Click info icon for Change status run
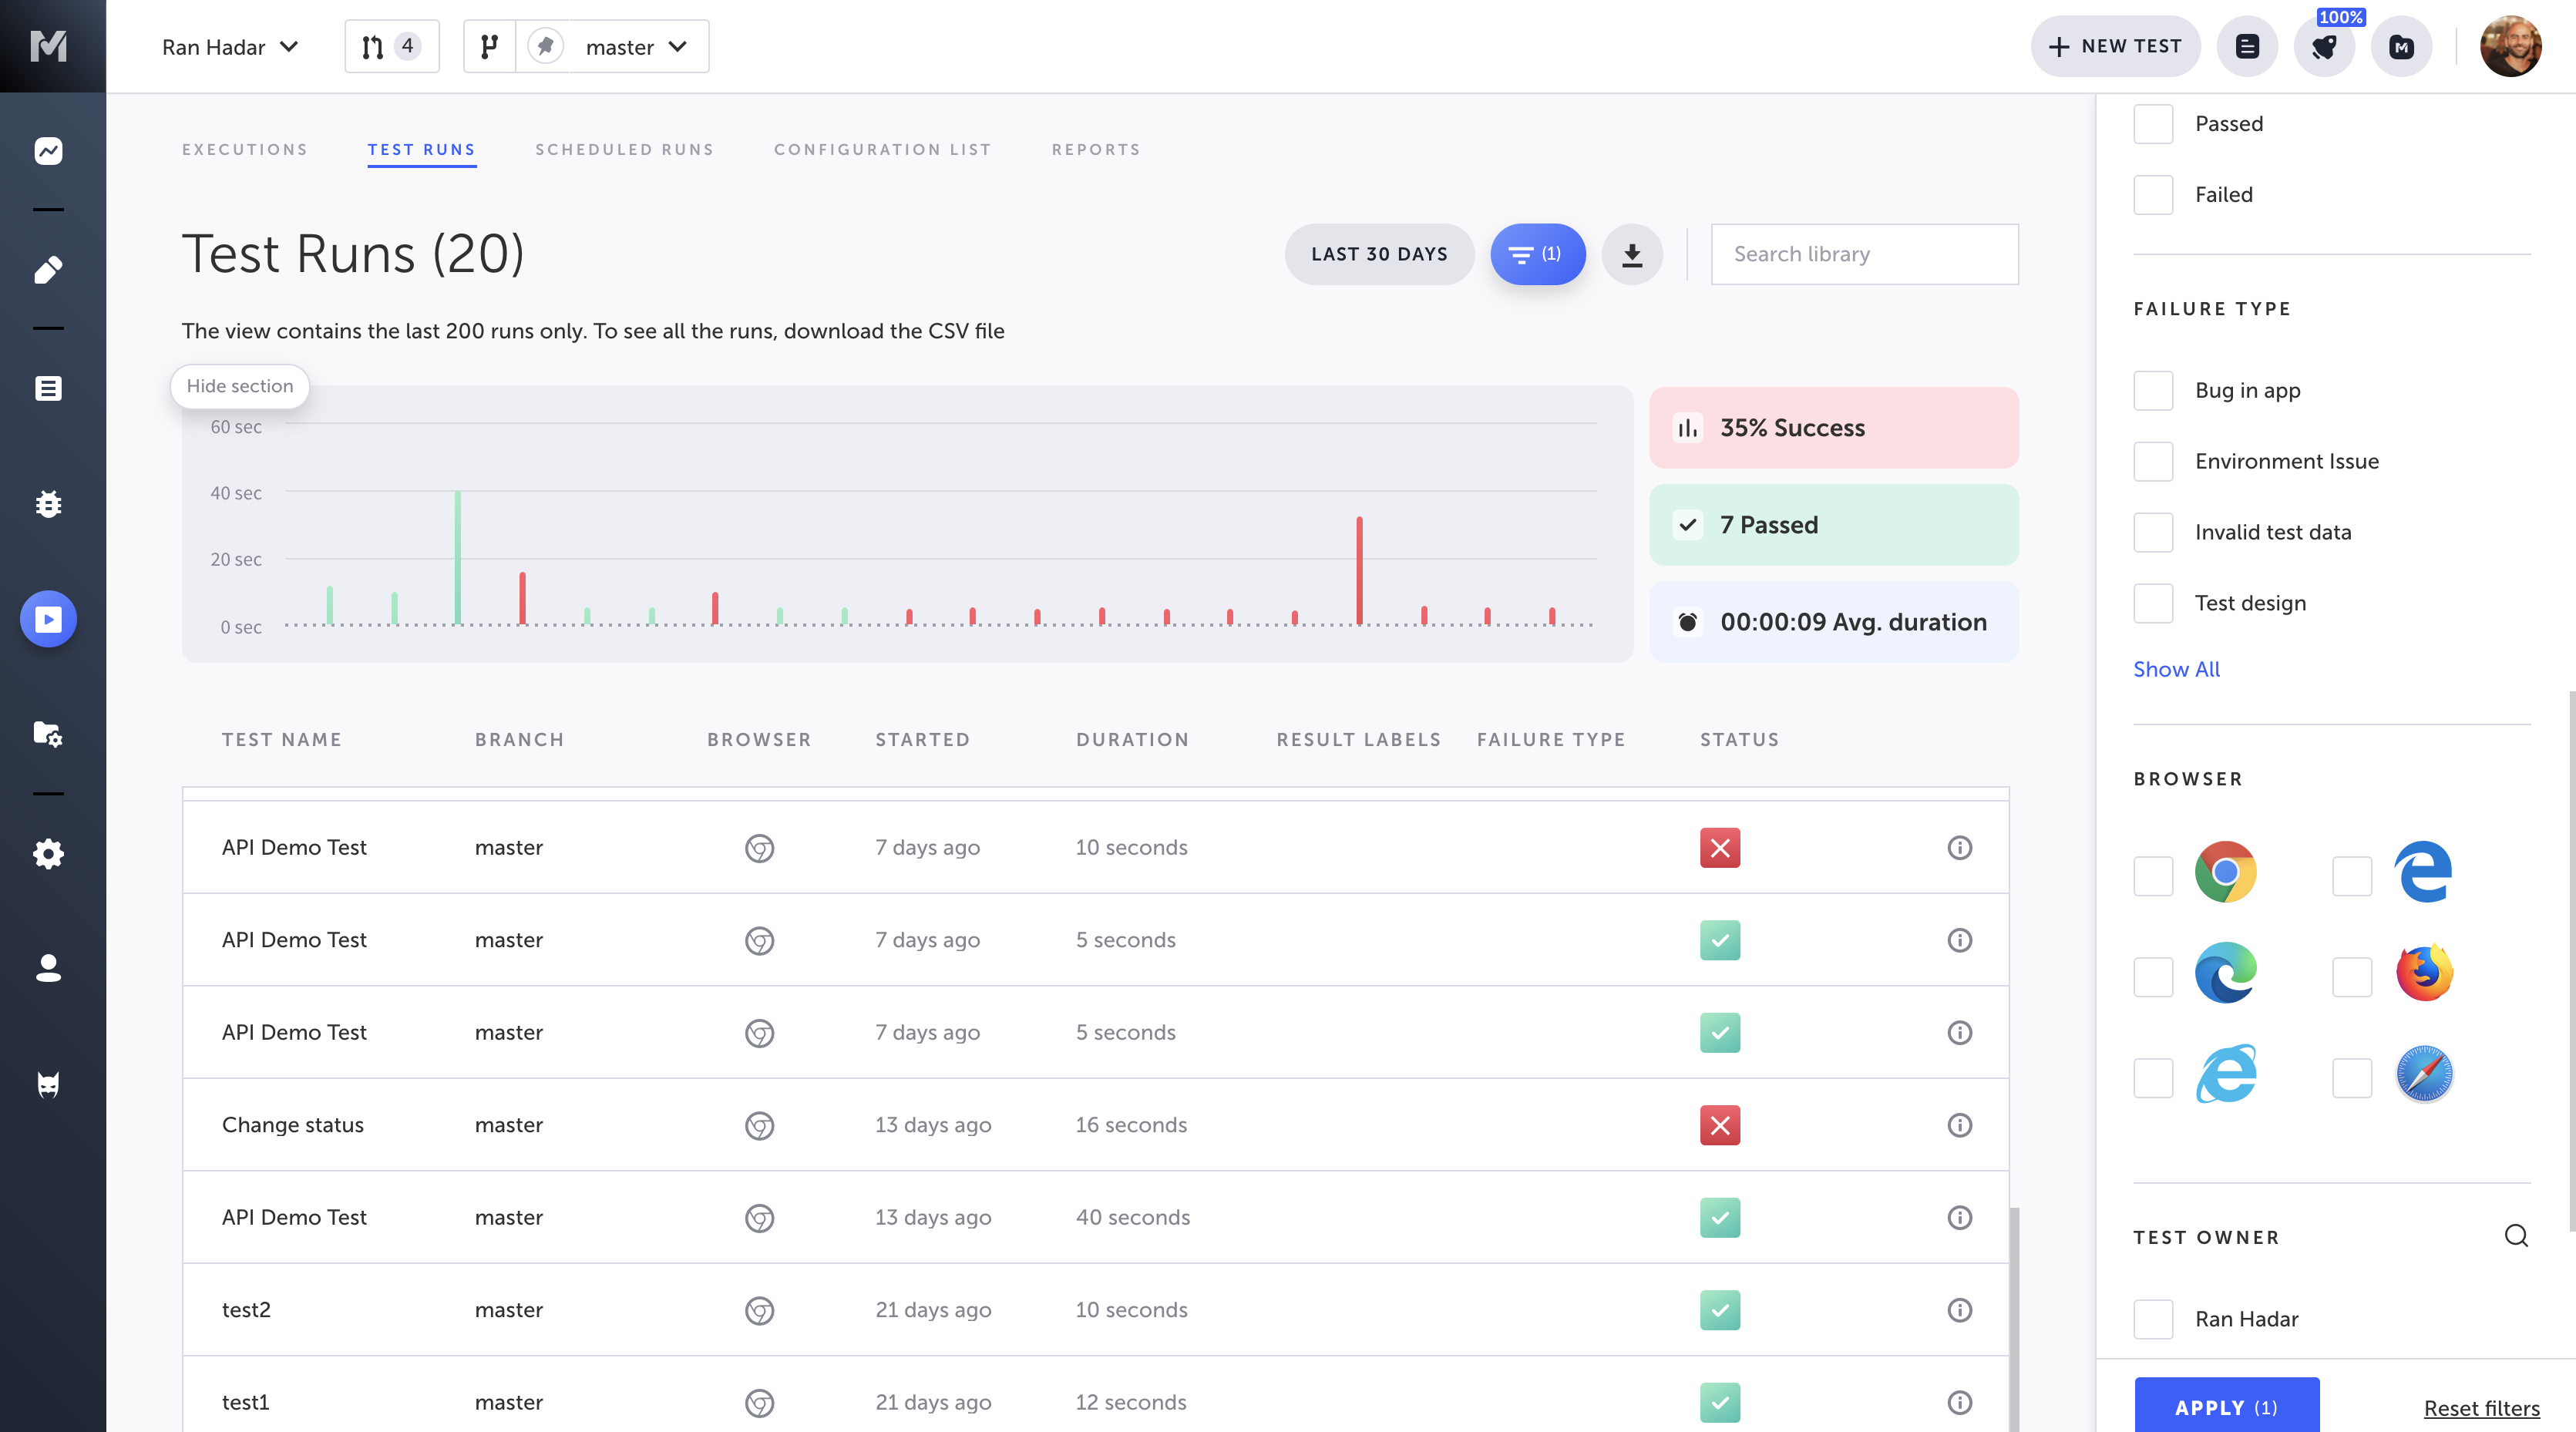 (x=1959, y=1125)
